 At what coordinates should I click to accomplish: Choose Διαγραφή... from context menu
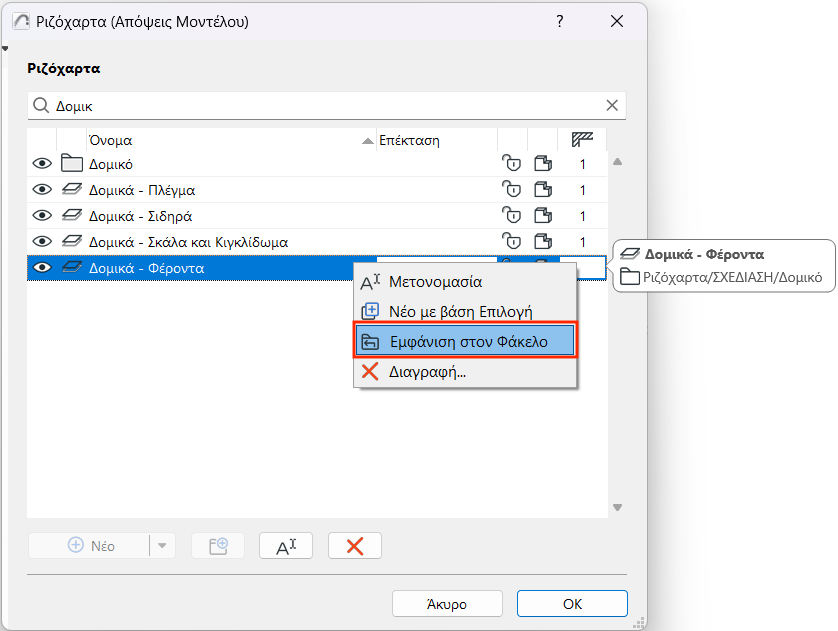click(x=465, y=371)
